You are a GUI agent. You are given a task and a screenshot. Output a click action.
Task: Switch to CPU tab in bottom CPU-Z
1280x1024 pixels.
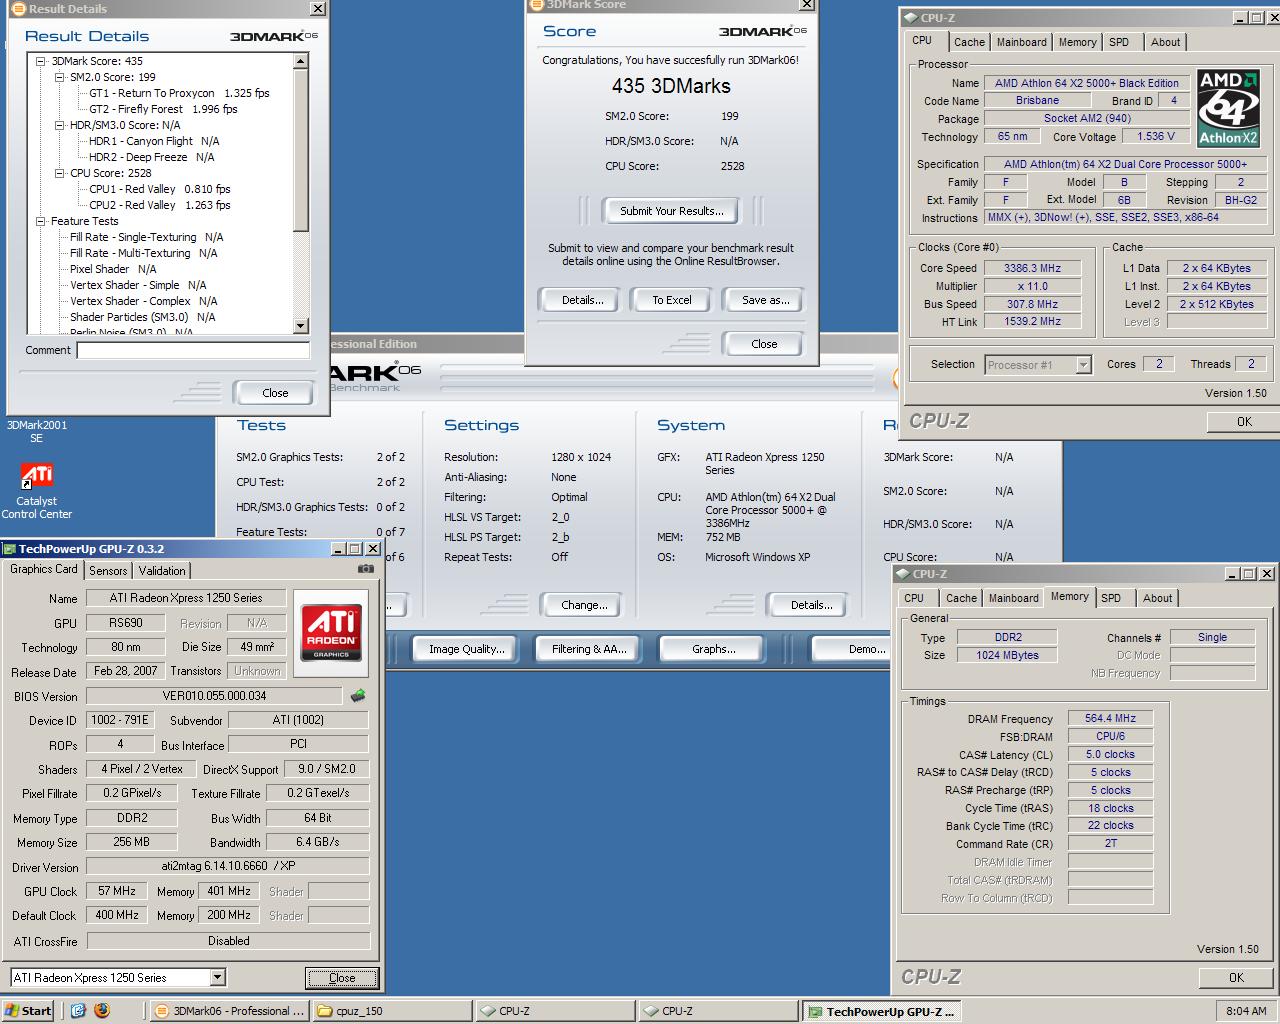[x=914, y=598]
